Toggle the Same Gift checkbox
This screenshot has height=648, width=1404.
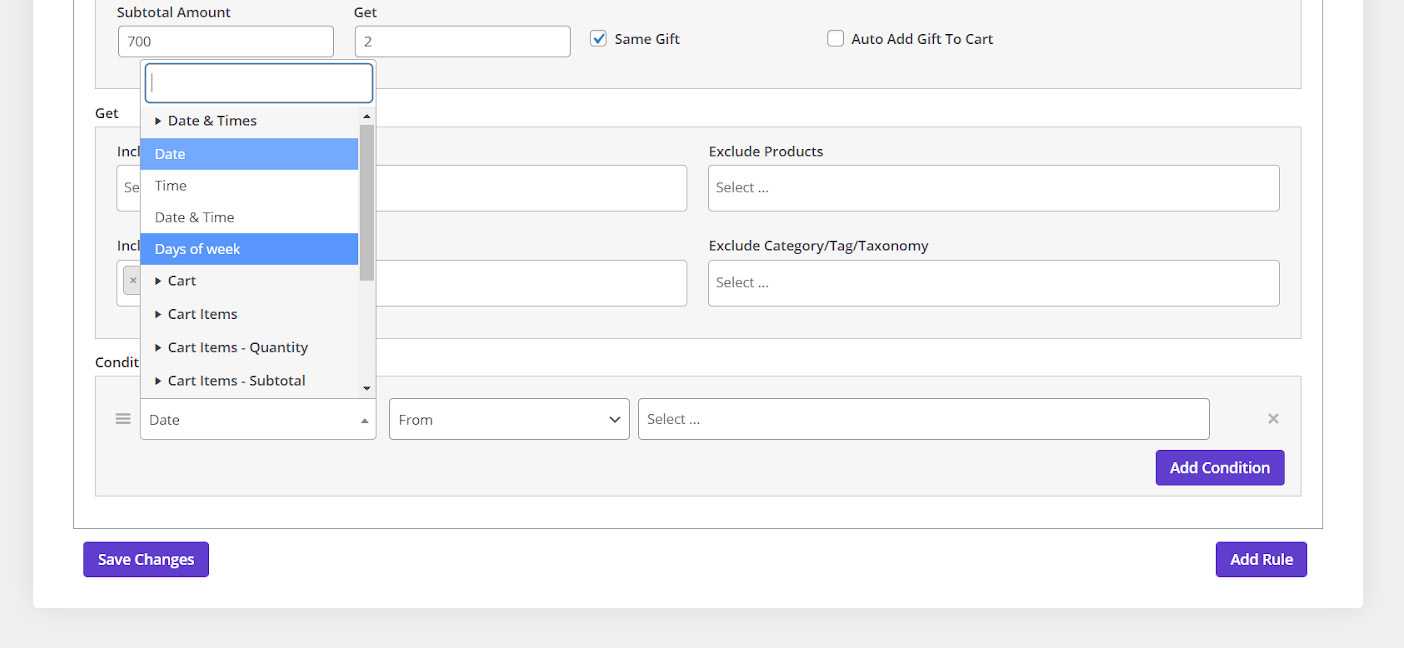(599, 39)
